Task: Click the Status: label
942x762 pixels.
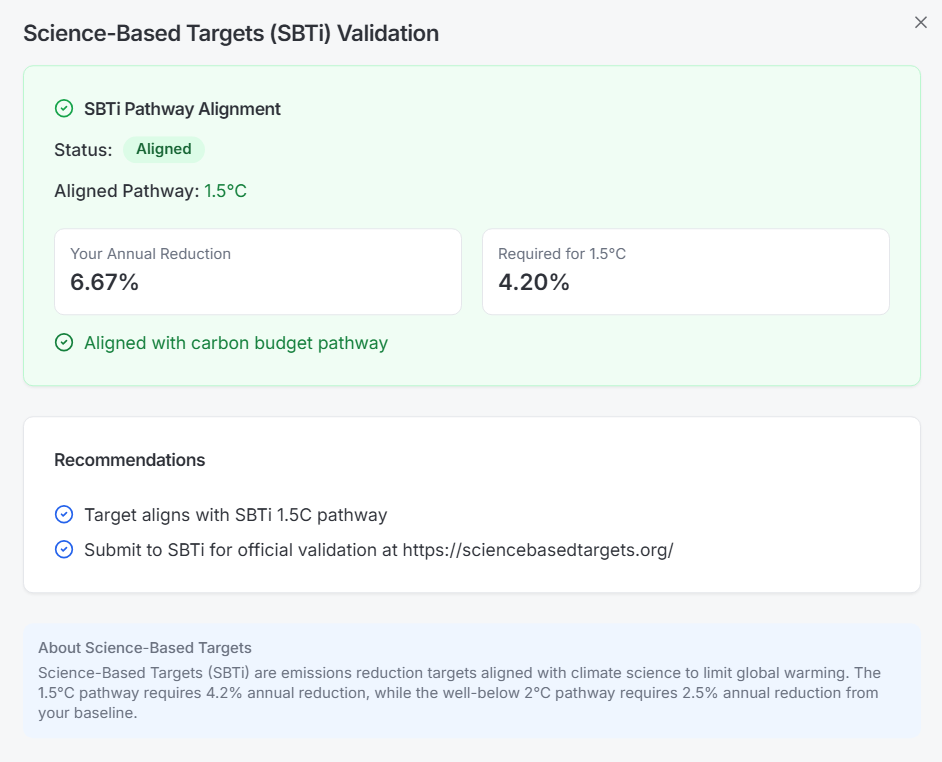Action: click(x=83, y=150)
